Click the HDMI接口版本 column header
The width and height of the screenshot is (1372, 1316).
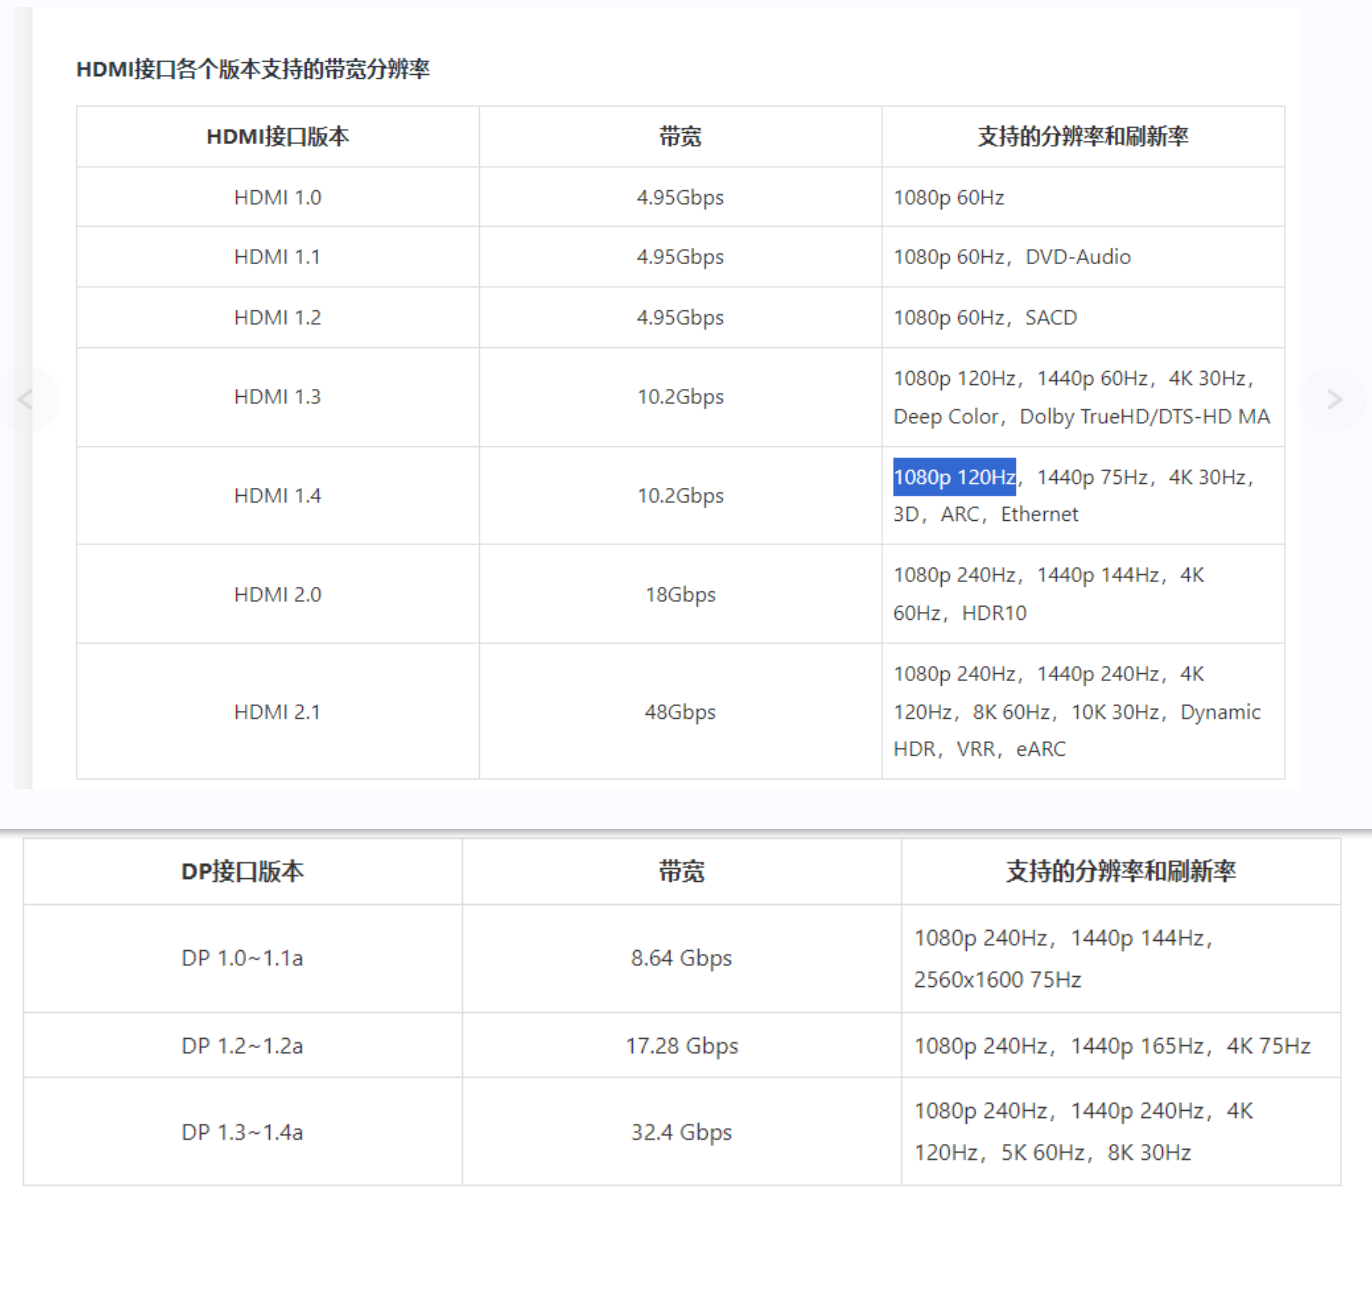click(277, 137)
